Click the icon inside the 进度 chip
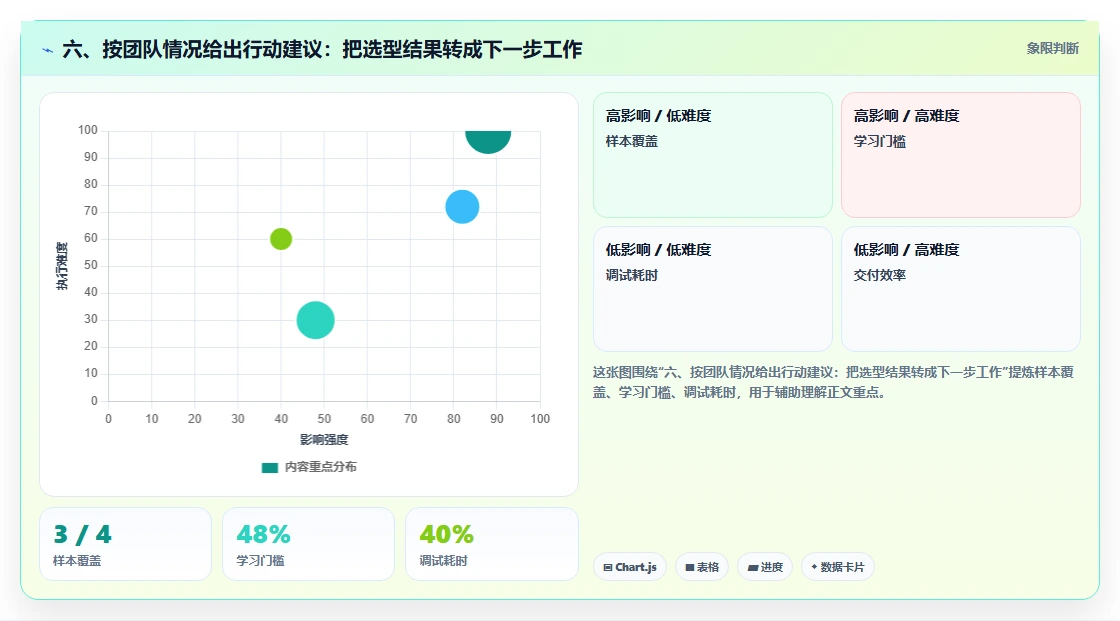This screenshot has width=1120, height=621. pyautogui.click(x=753, y=567)
